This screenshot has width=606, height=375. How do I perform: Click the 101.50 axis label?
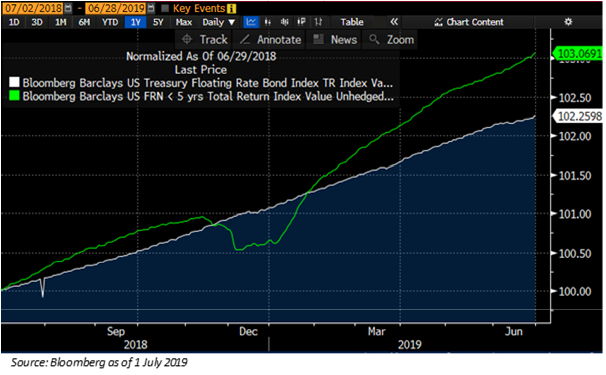[575, 176]
